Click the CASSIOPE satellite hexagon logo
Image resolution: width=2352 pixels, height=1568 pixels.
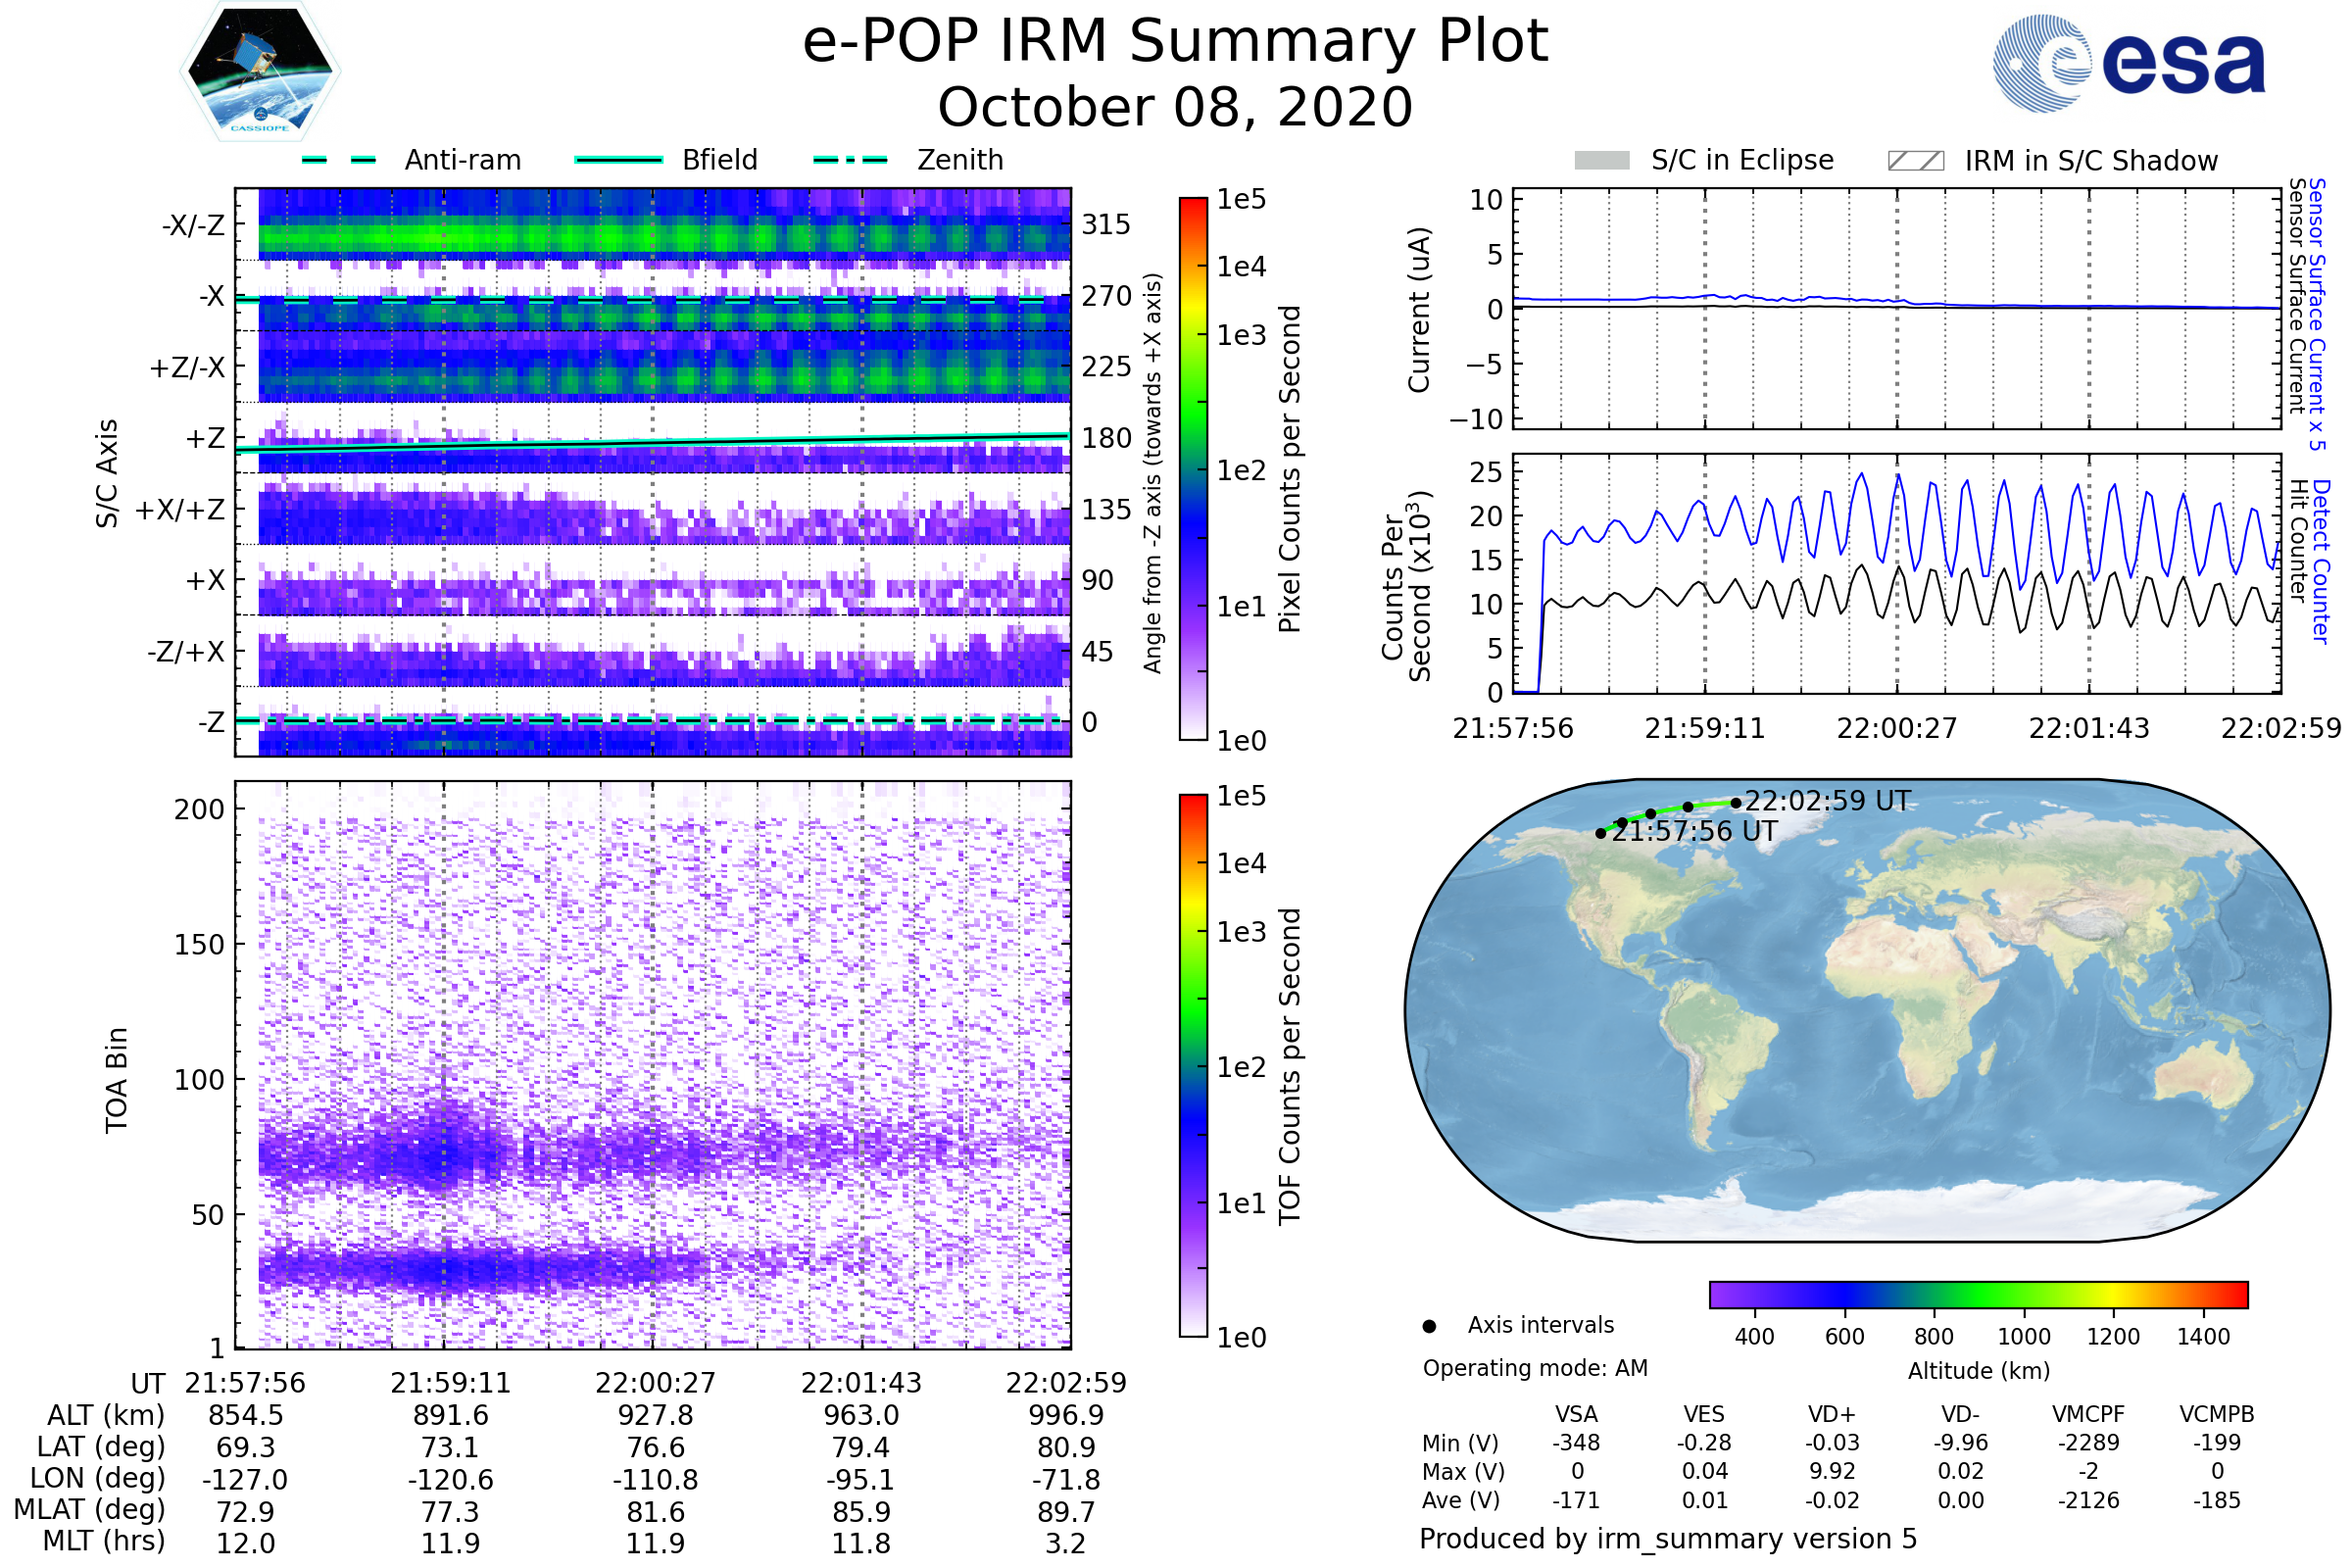tap(260, 72)
